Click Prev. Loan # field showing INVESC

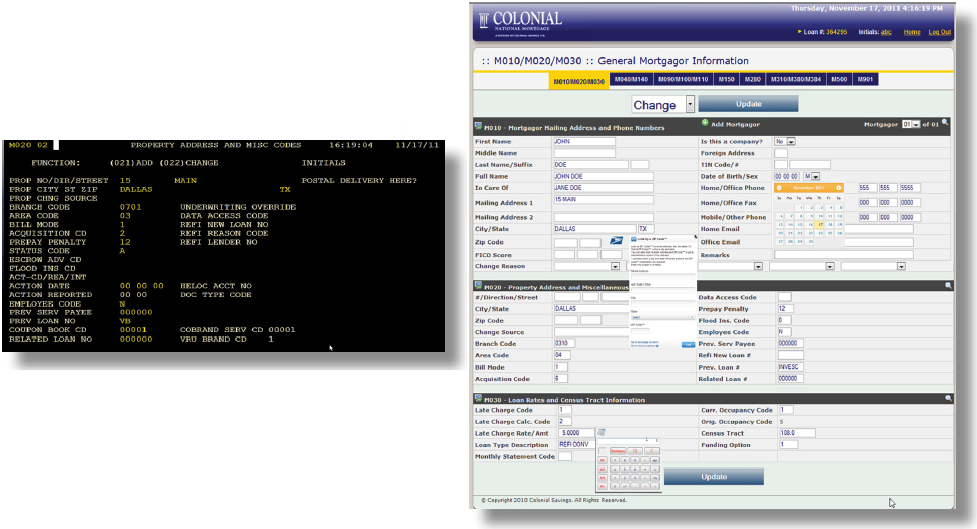tap(791, 367)
